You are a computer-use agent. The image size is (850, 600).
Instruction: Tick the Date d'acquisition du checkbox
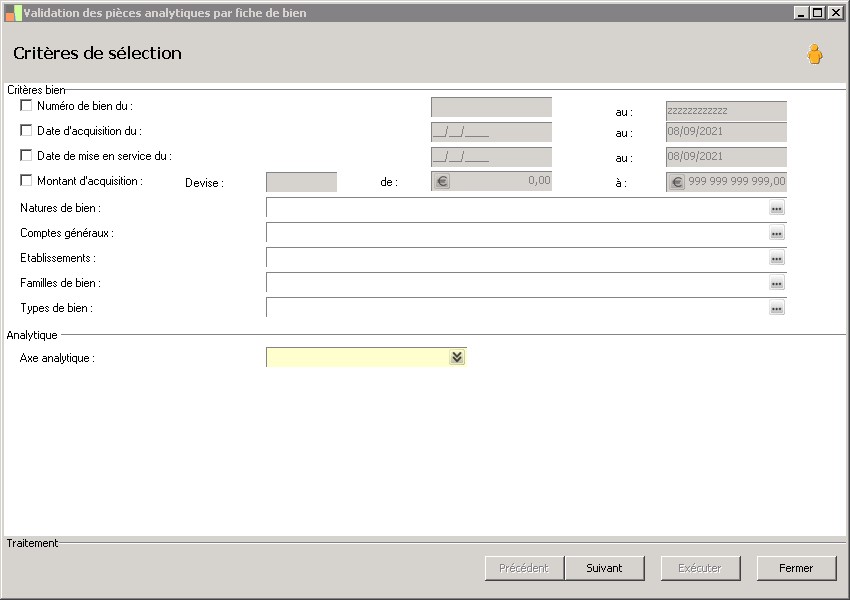pos(26,130)
